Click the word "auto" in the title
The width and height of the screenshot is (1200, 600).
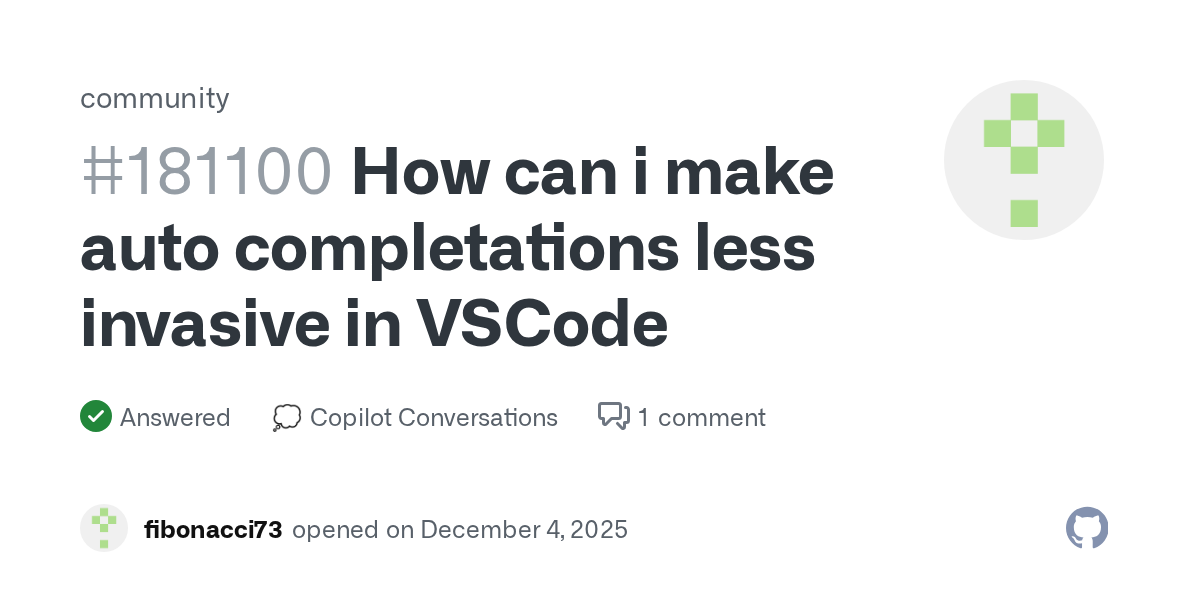point(148,249)
